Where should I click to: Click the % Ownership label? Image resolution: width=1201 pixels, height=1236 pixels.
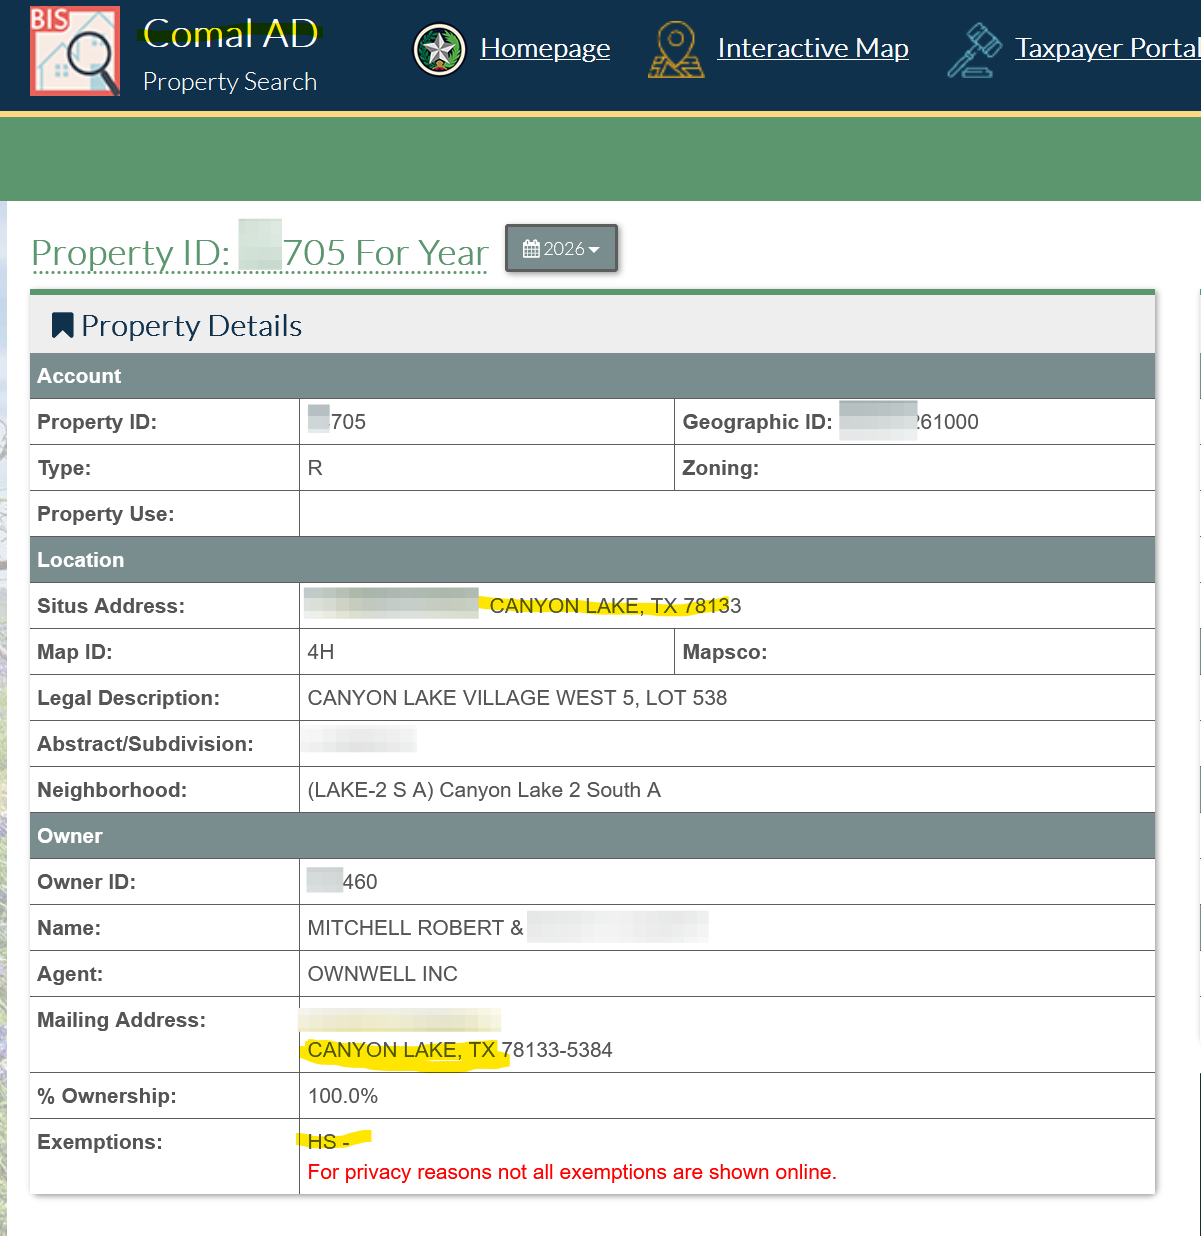(x=107, y=1096)
